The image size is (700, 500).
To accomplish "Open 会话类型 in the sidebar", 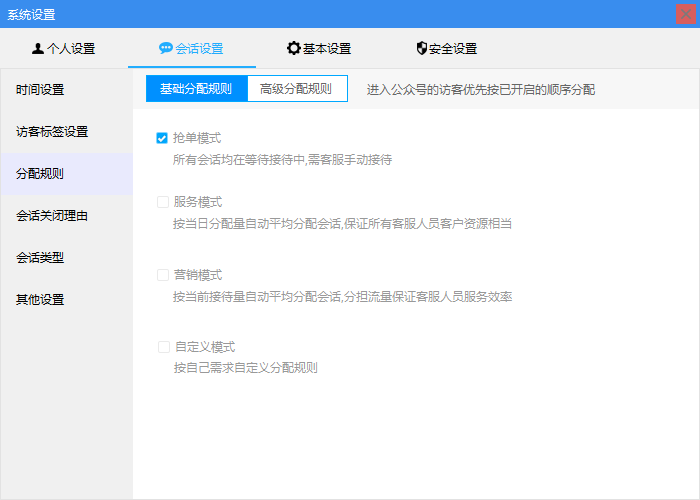I will coord(67,258).
